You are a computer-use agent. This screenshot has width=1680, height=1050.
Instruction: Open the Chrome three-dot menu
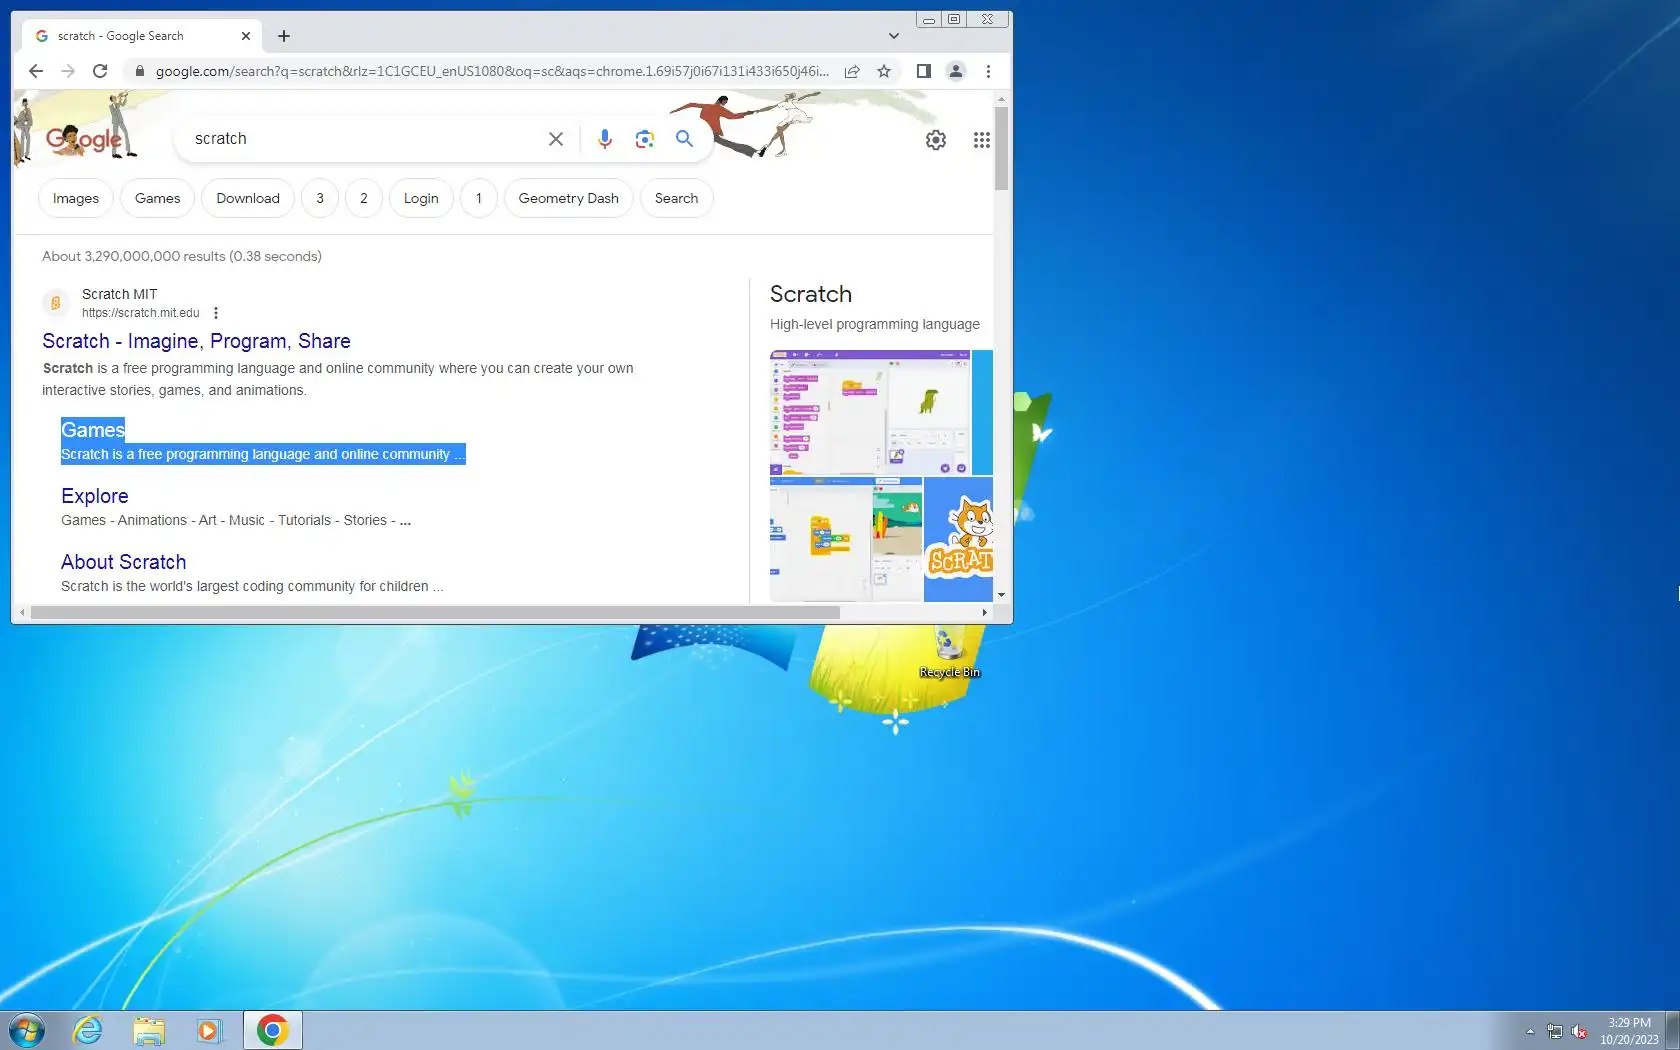[988, 71]
